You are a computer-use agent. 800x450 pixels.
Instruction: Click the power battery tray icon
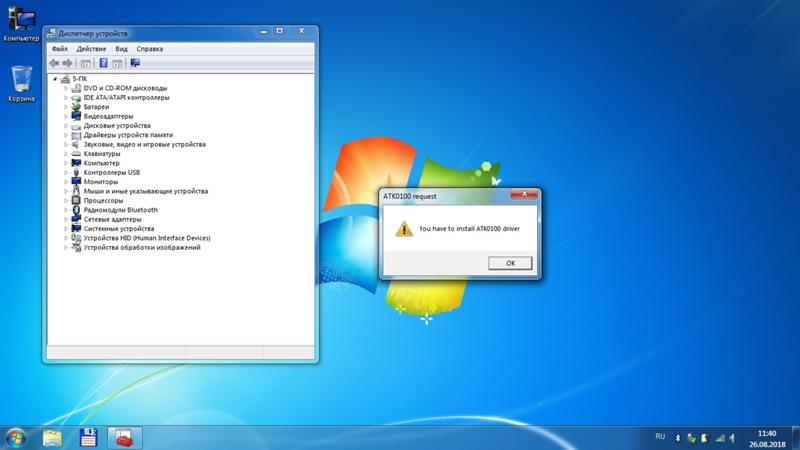[x=705, y=438]
